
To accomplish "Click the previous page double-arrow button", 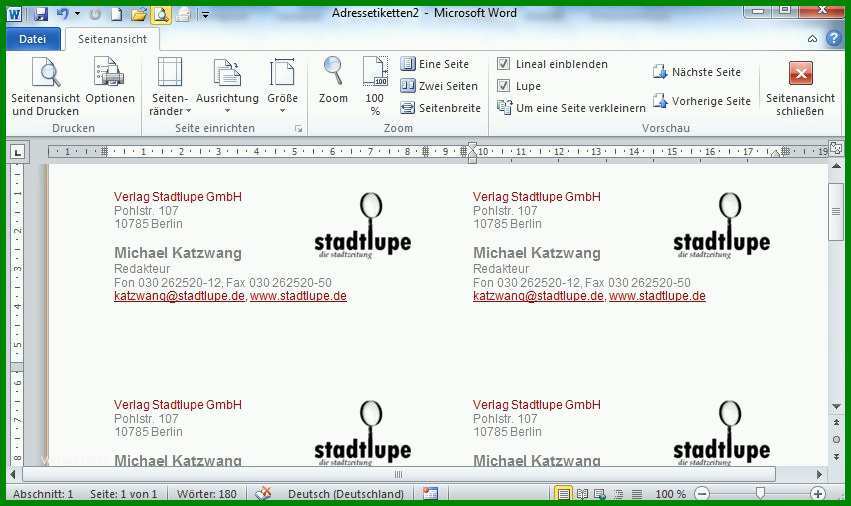I will (x=836, y=422).
